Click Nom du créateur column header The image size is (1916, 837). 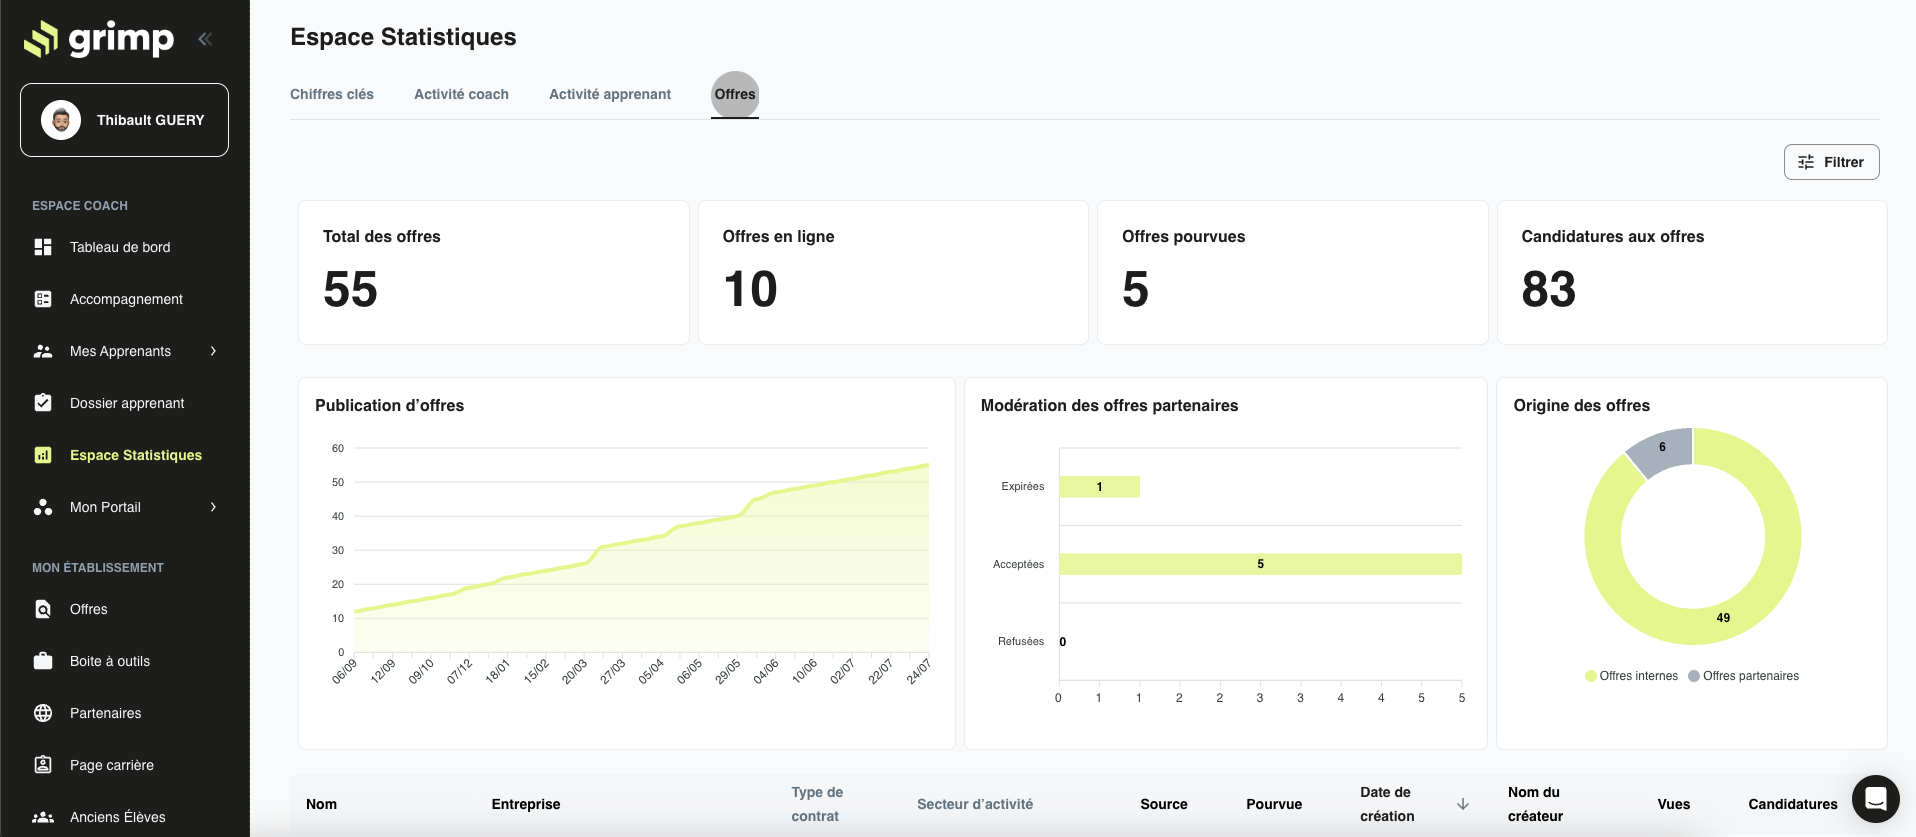[1535, 804]
